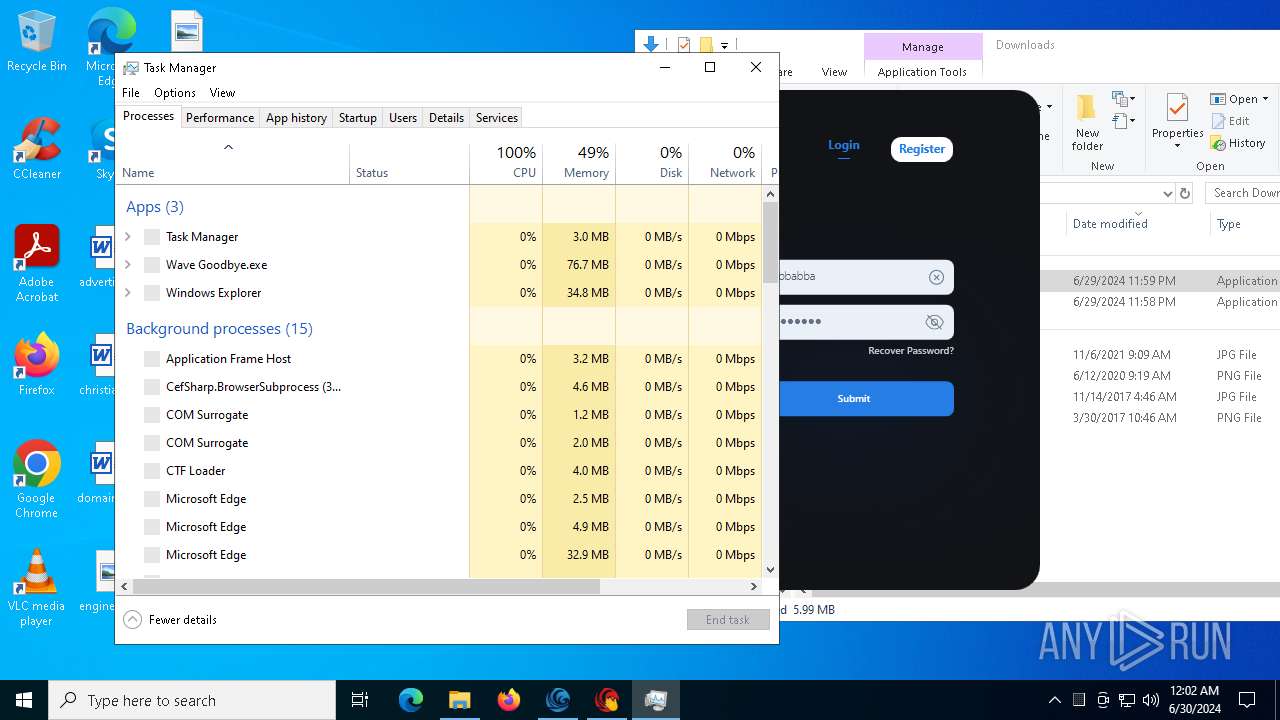Launch Firefox from the desktop shortcut
Screen dimensions: 1280x720
pos(36,365)
